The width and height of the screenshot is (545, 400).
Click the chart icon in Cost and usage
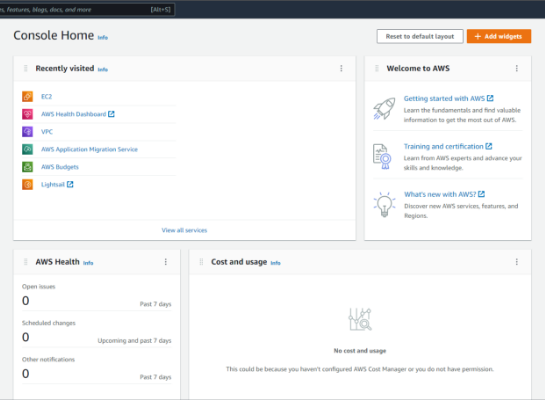tap(360, 319)
